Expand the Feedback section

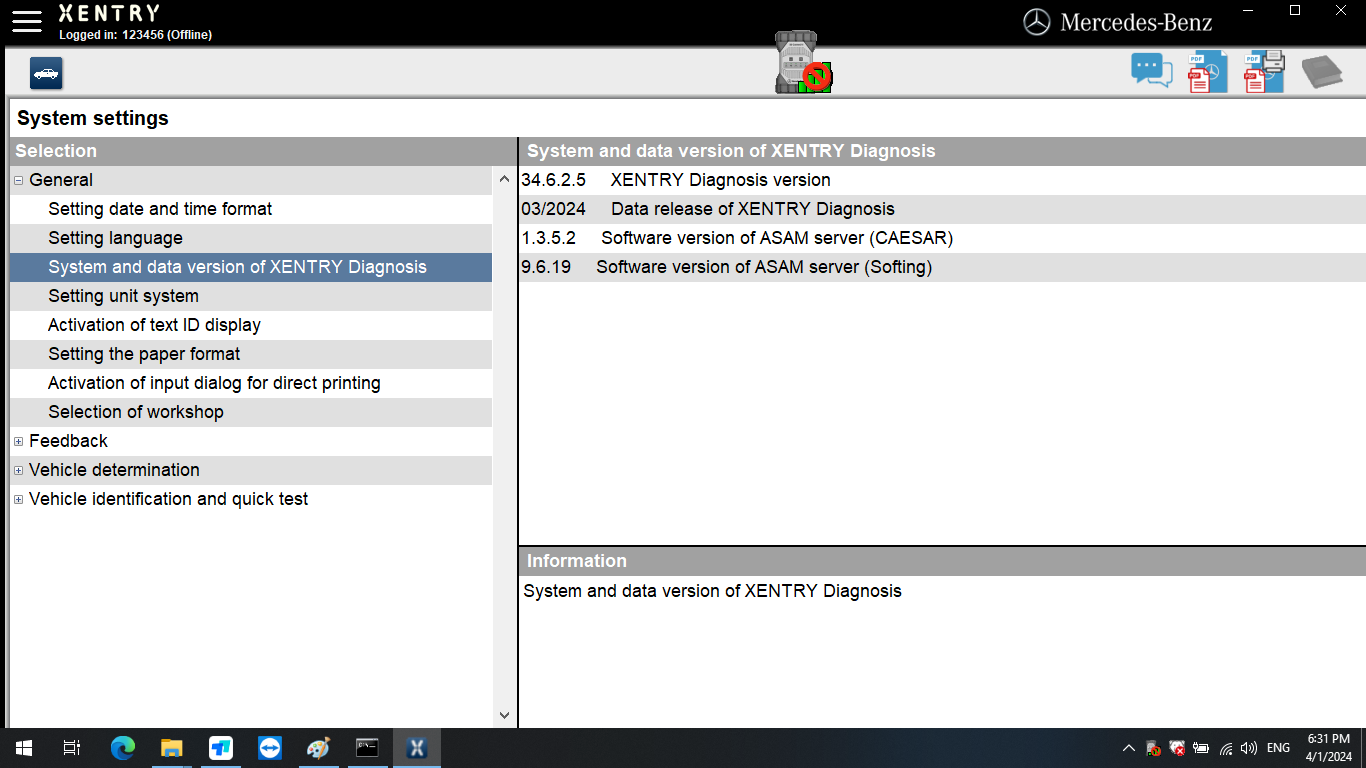[17, 441]
